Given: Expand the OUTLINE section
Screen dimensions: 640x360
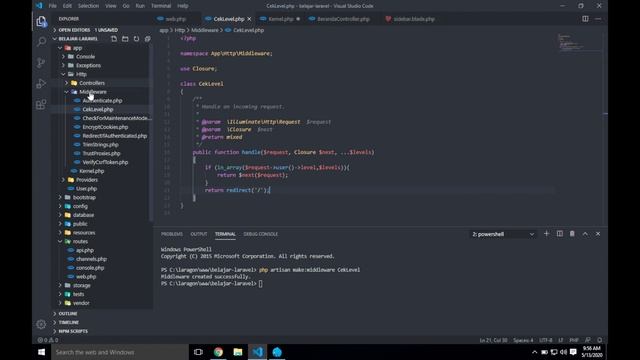Looking at the screenshot, I should [67, 313].
